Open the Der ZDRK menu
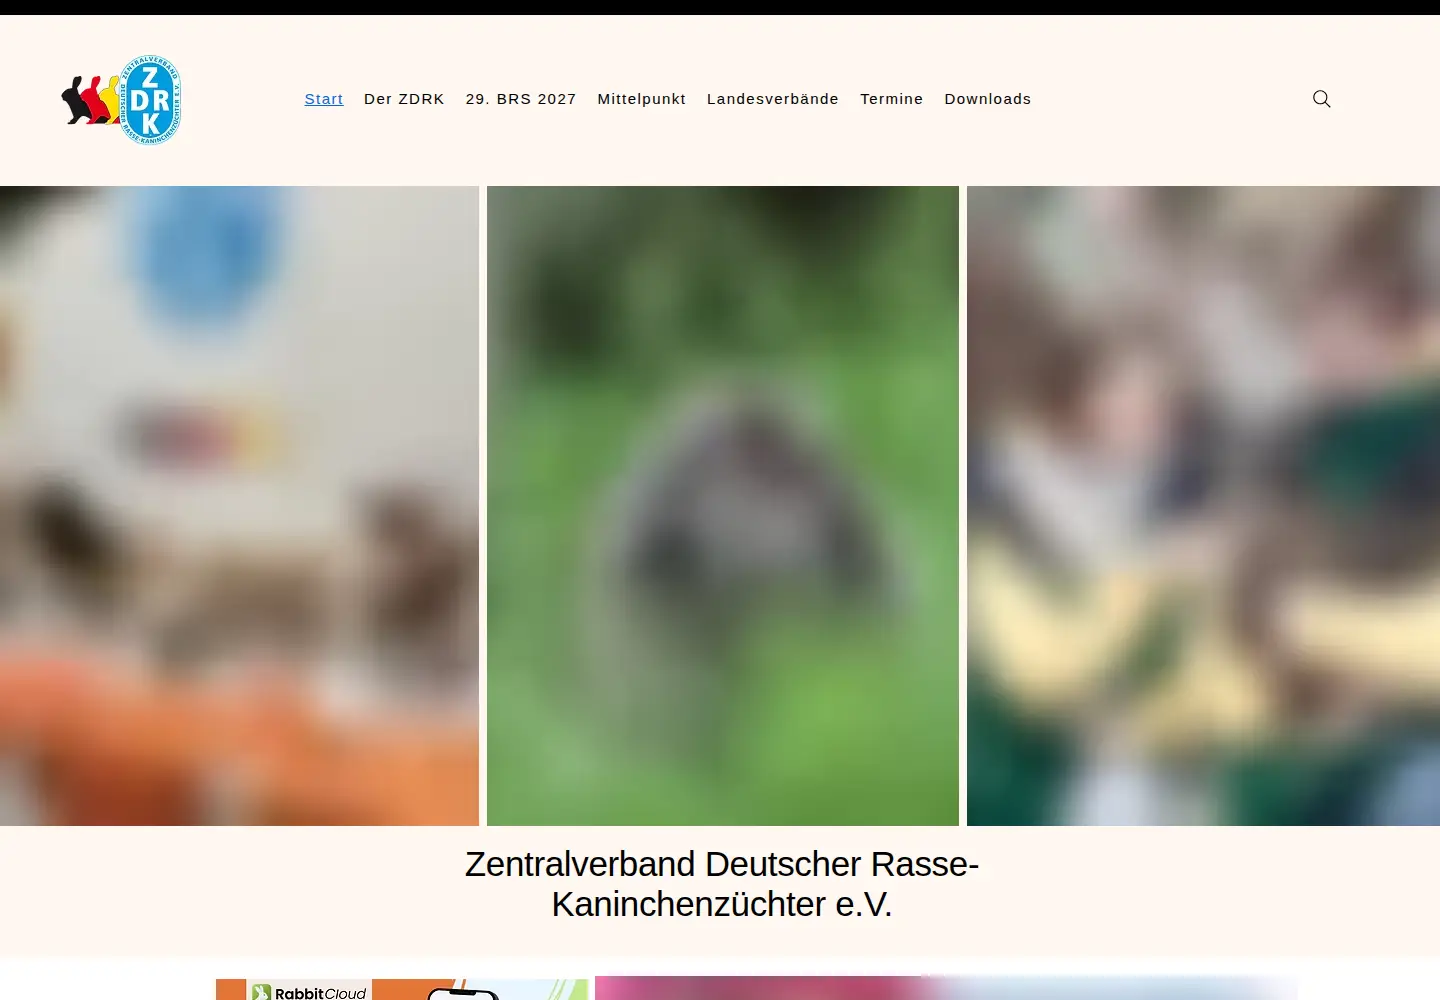 point(404,99)
